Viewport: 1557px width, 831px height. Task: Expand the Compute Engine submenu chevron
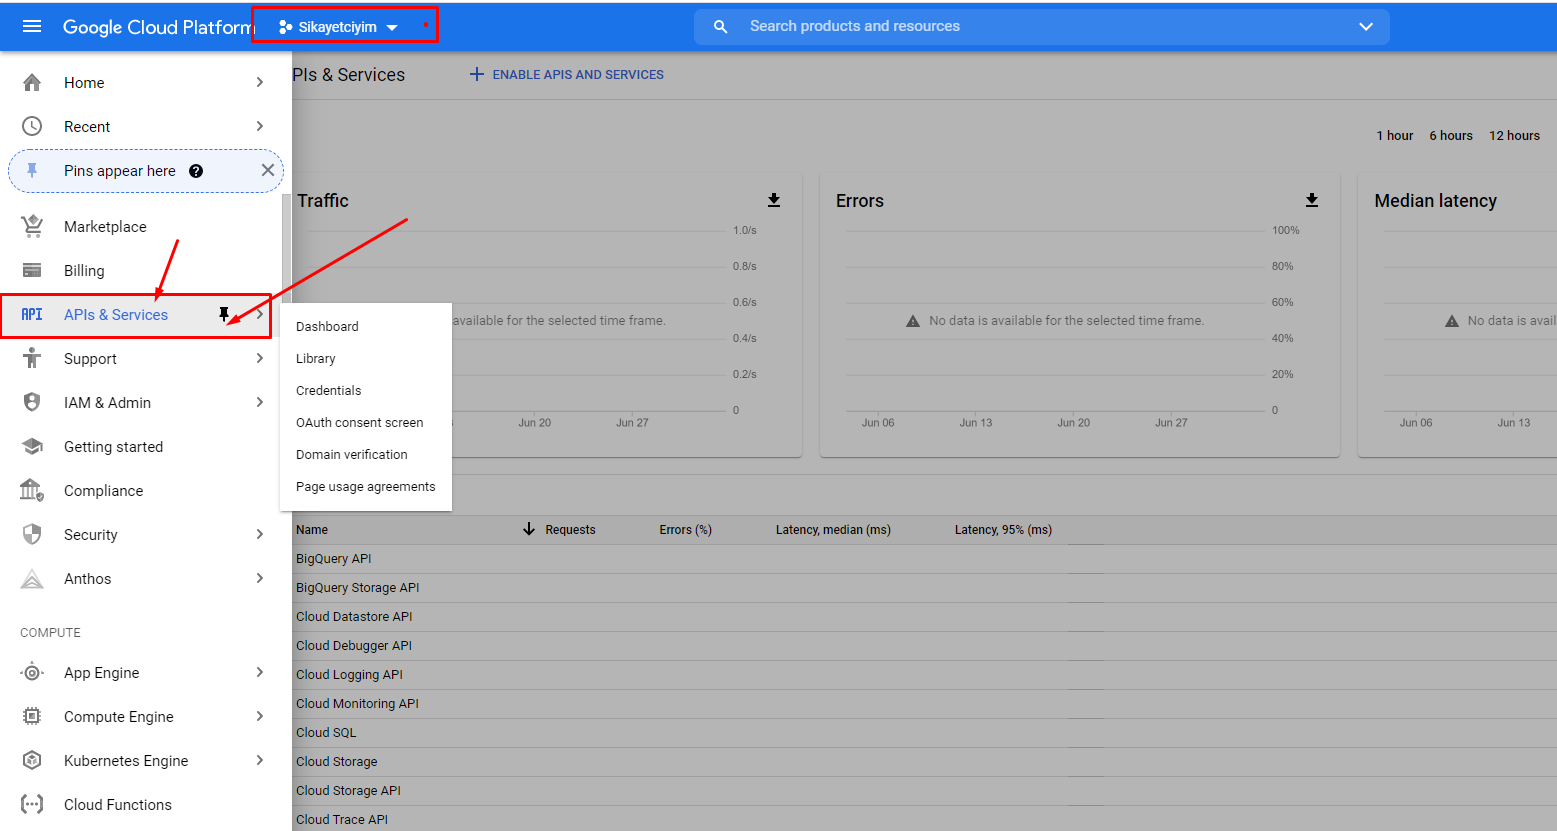260,716
